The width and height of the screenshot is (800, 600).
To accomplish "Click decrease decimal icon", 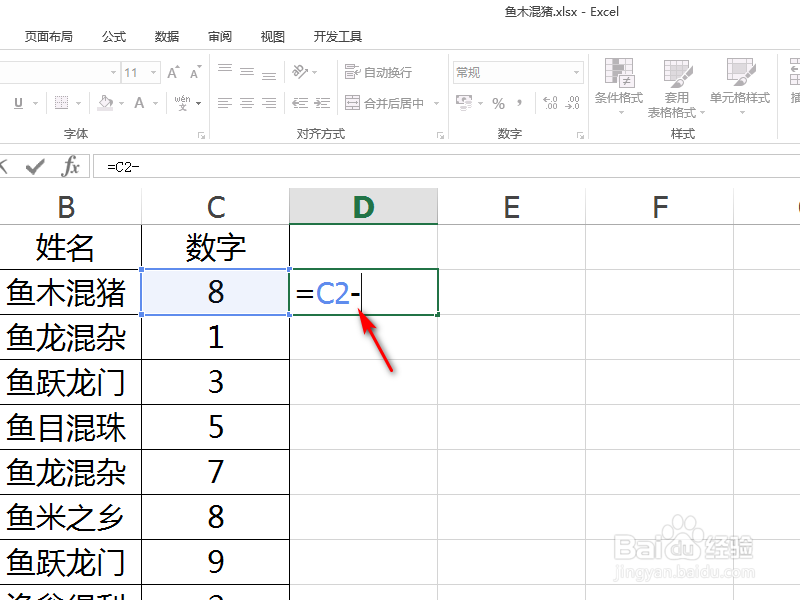I will 572,103.
